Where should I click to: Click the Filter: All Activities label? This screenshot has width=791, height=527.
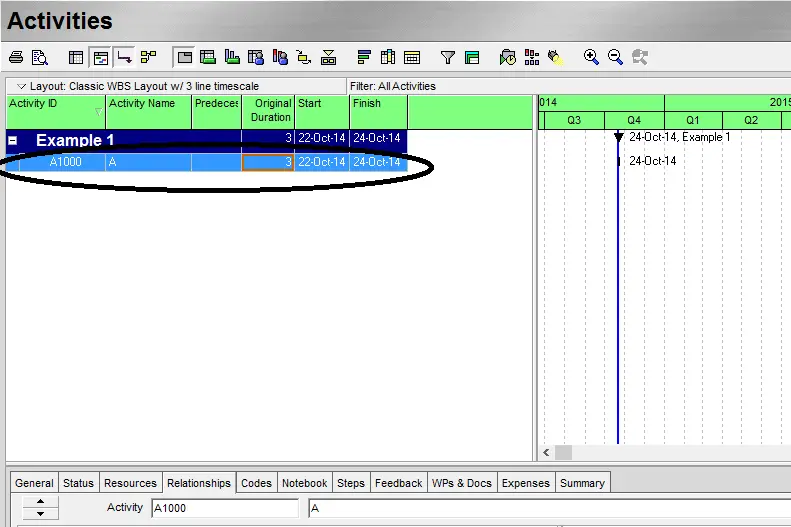coord(393,86)
